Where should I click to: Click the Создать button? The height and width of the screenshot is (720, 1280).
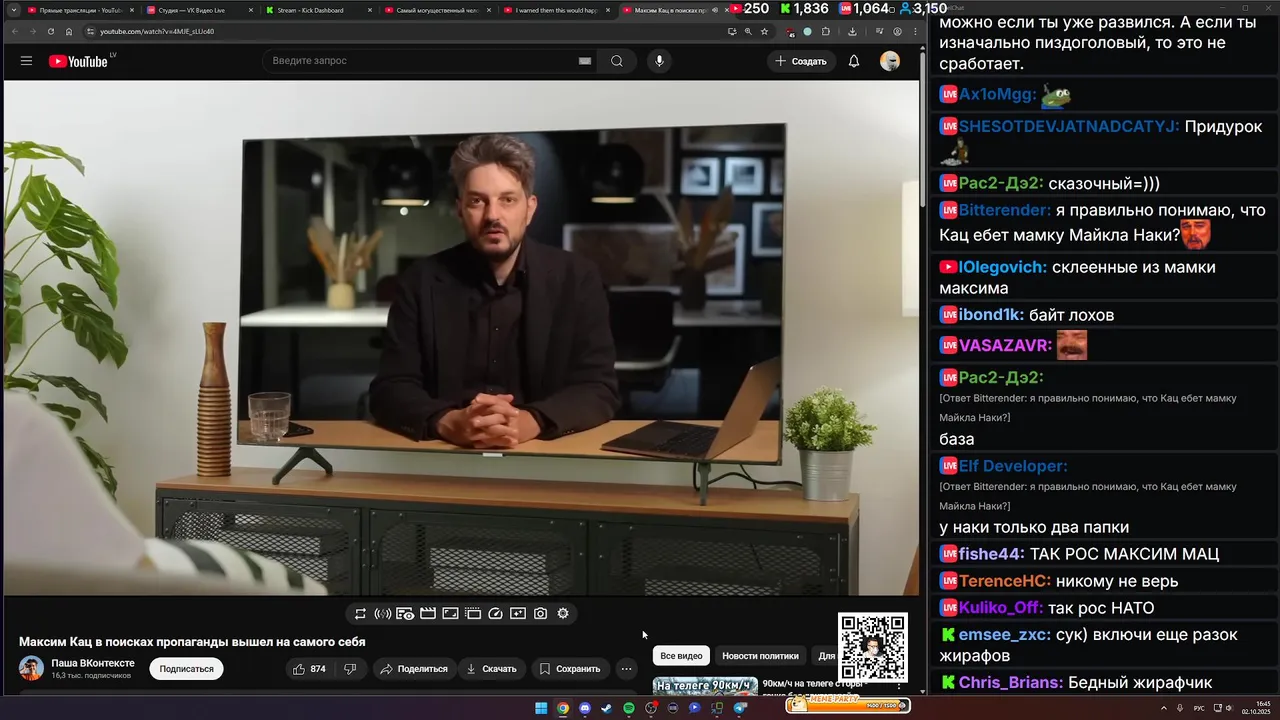pos(801,61)
